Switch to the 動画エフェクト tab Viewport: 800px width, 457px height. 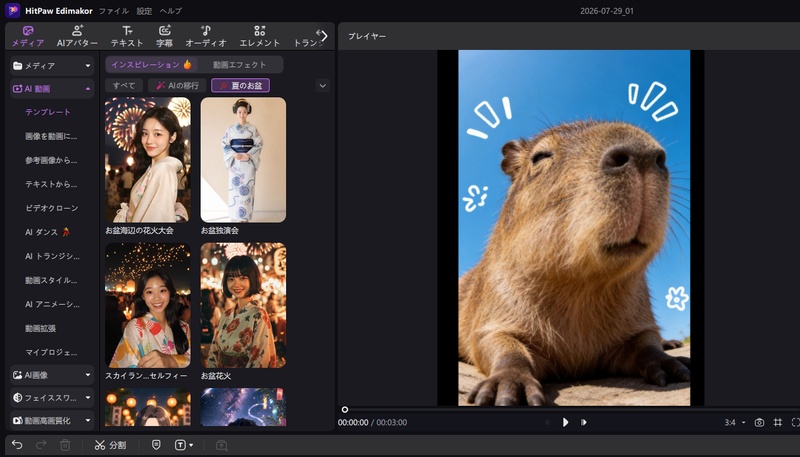click(239, 65)
